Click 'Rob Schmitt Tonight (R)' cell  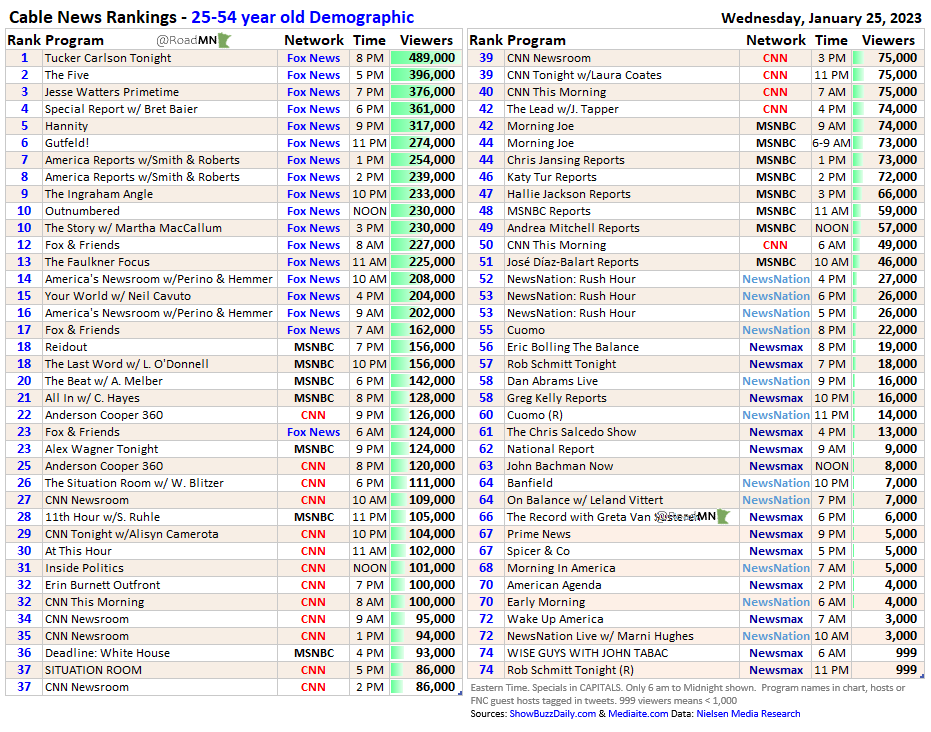(x=622, y=670)
